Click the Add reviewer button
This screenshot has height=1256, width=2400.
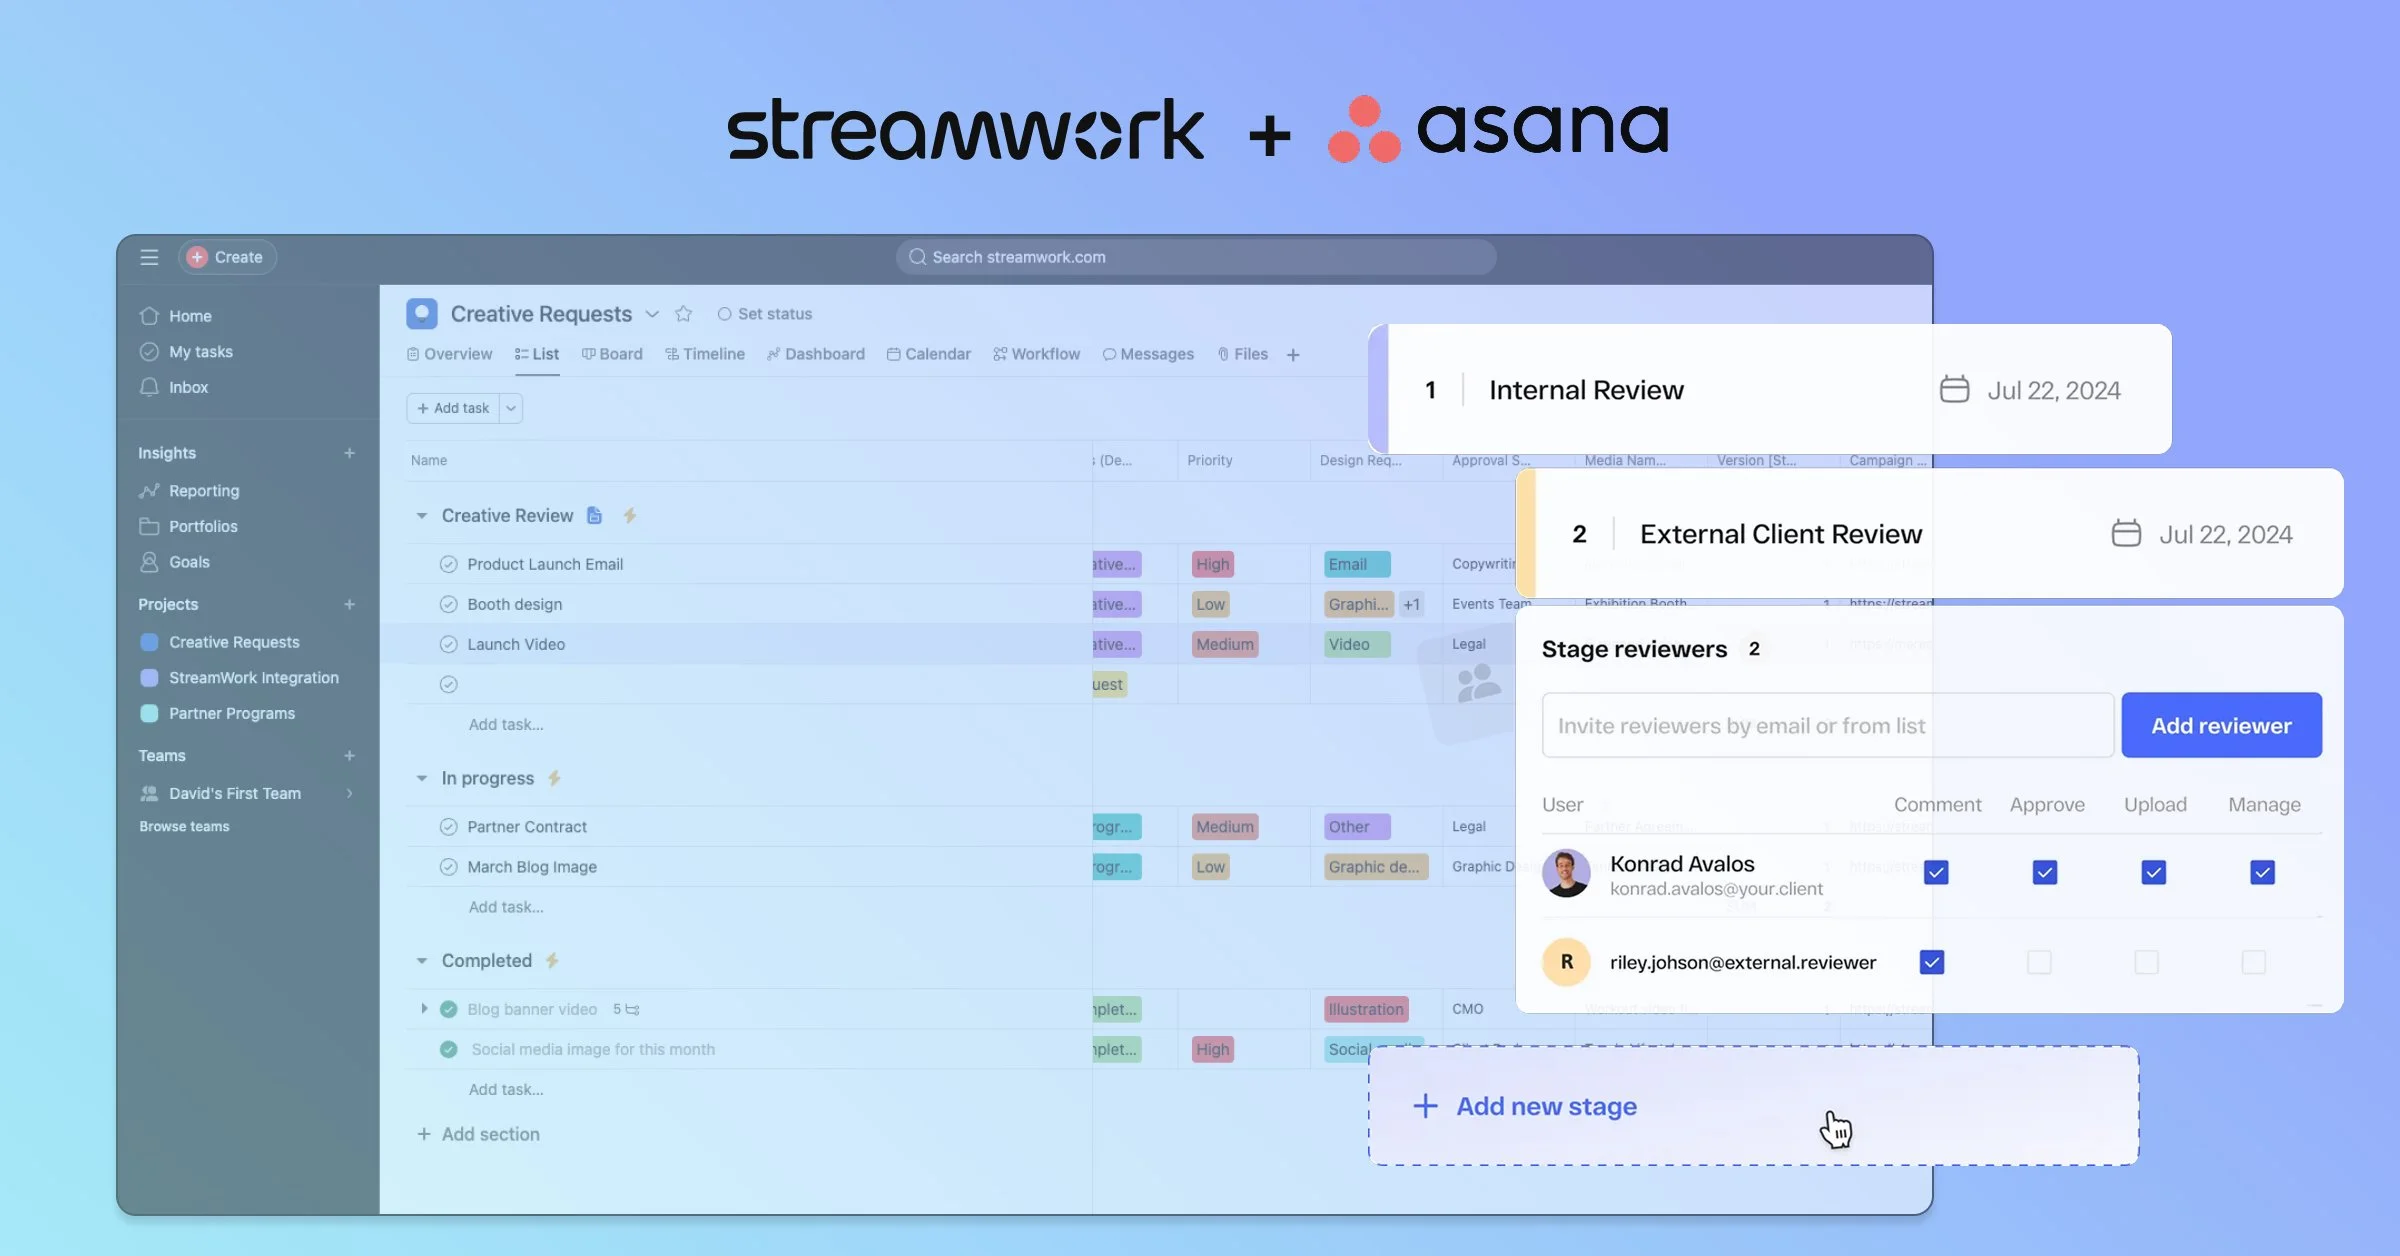pos(2221,725)
